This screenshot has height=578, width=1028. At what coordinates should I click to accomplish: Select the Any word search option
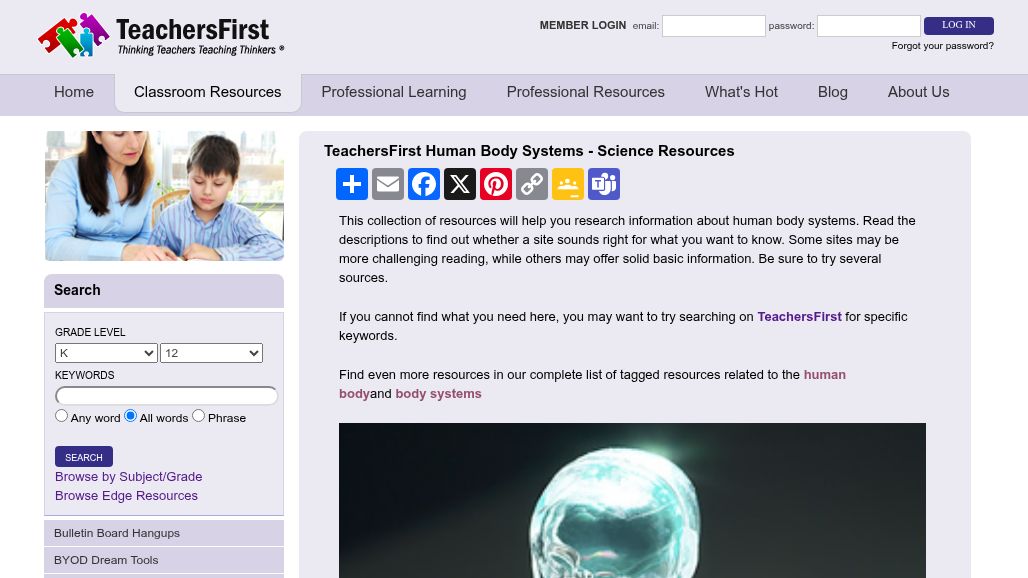(x=61, y=415)
